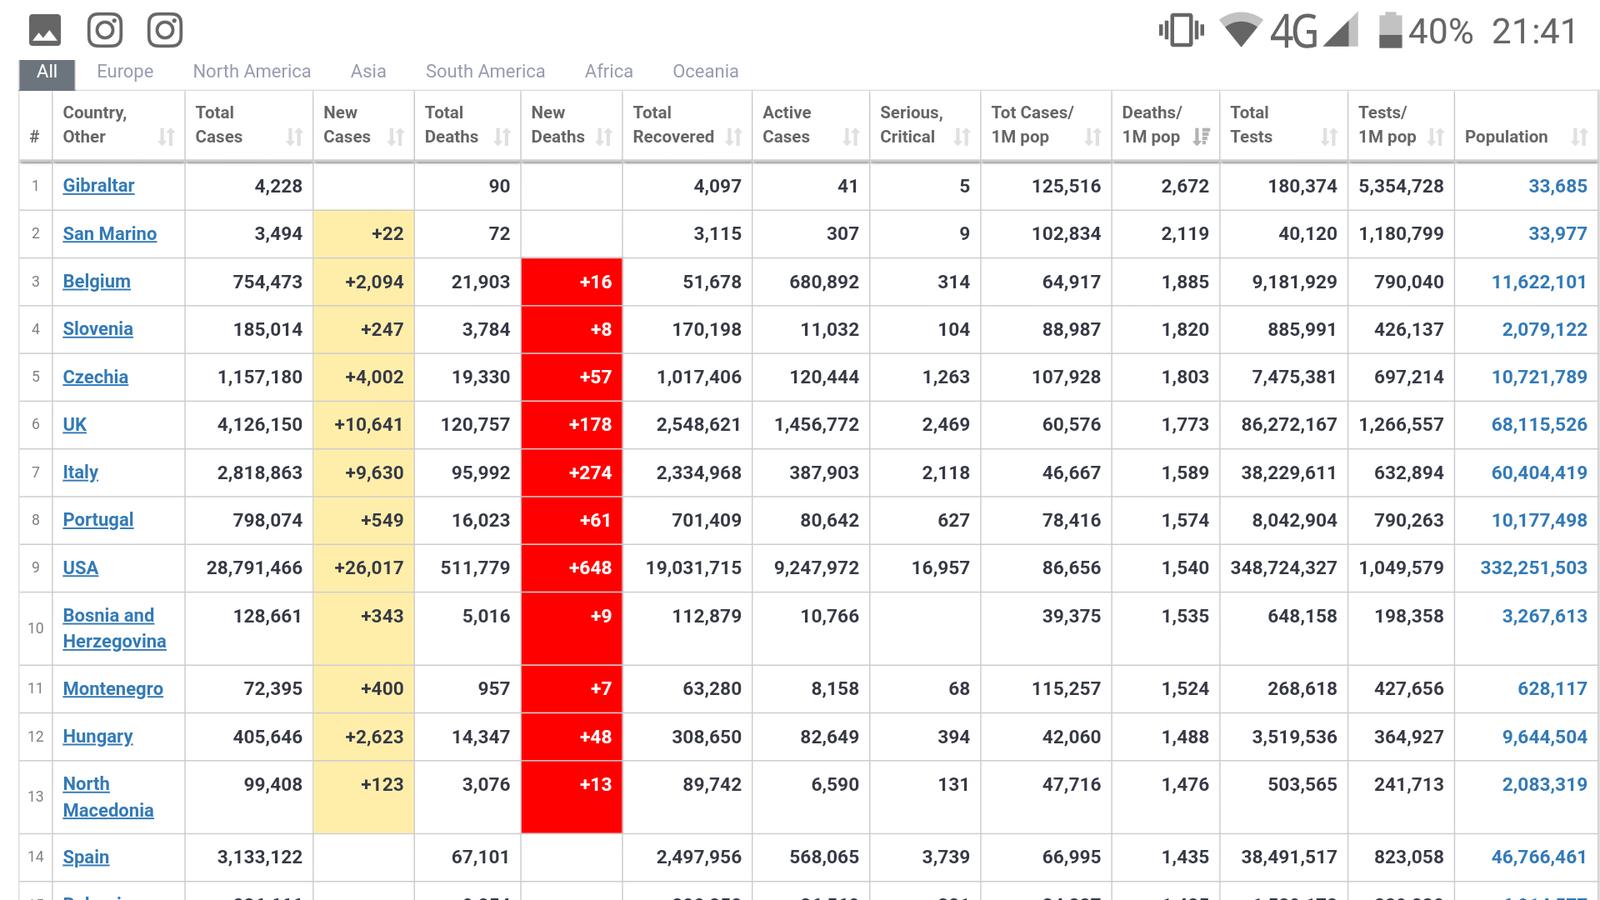This screenshot has width=1600, height=900.
Task: Tap the battery status icon
Action: pyautogui.click(x=1389, y=30)
